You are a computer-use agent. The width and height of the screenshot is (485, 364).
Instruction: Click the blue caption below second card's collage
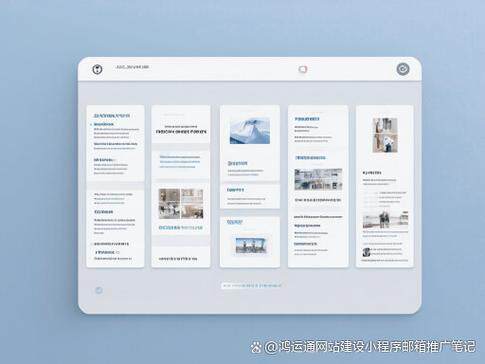181,228
